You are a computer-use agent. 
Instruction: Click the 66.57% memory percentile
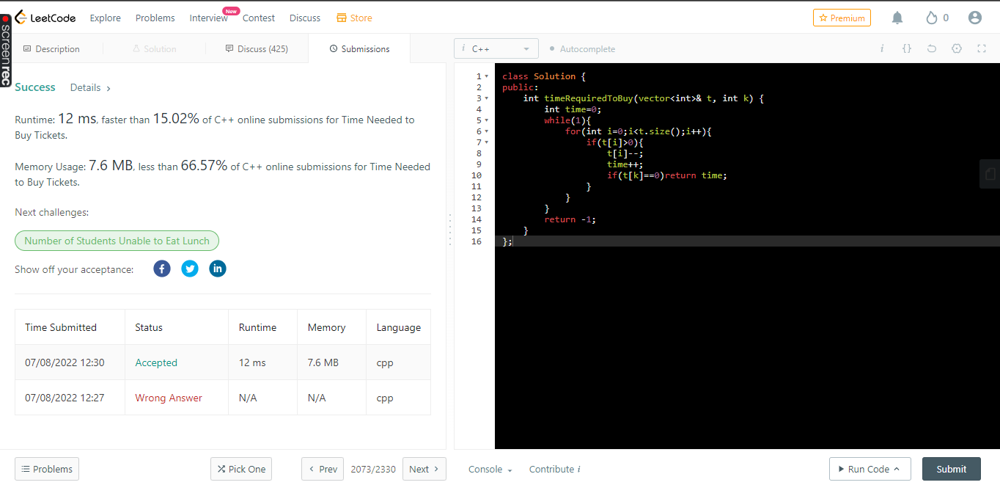click(x=204, y=166)
